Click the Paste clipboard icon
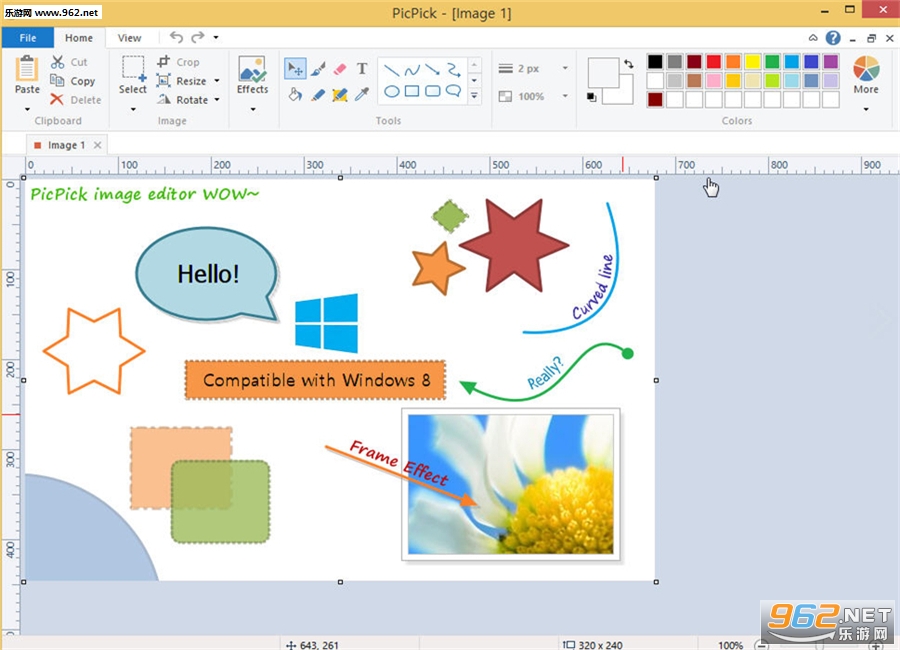The height and width of the screenshot is (650, 900). point(26,68)
